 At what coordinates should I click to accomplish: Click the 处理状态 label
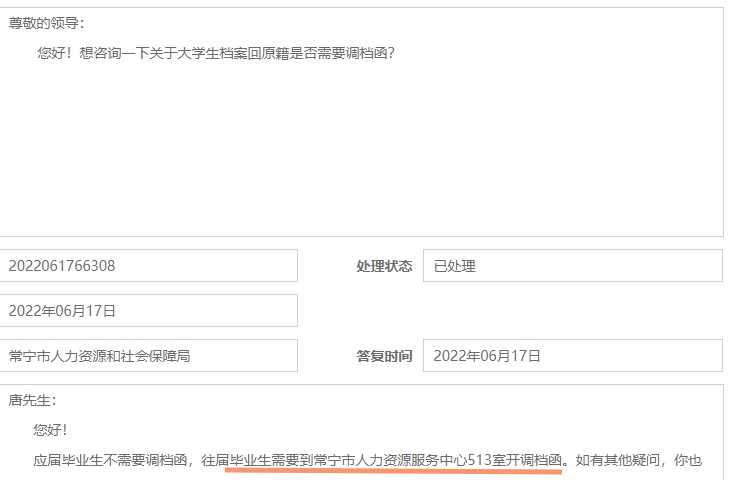384,266
